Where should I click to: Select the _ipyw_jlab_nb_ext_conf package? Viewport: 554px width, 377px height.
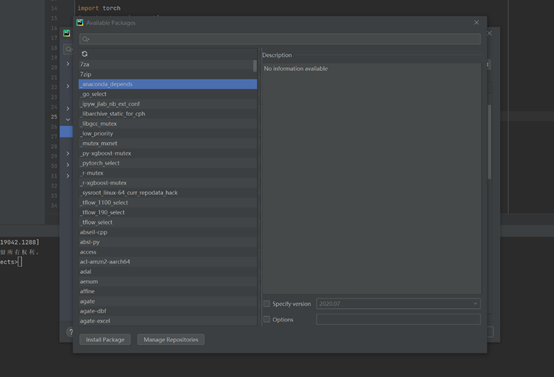[167, 104]
